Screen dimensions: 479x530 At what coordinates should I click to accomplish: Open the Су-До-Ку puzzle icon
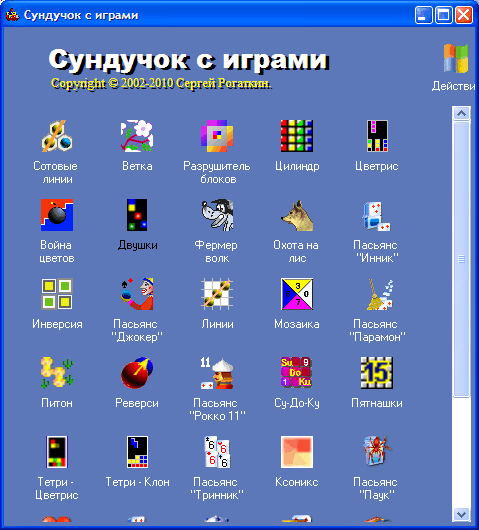click(x=297, y=372)
